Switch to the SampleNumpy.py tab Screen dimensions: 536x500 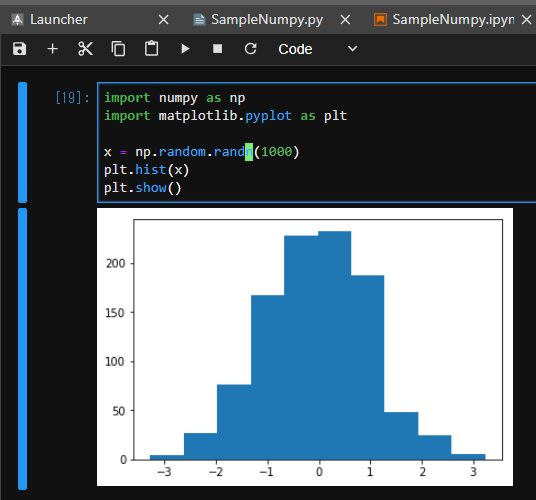[x=267, y=19]
